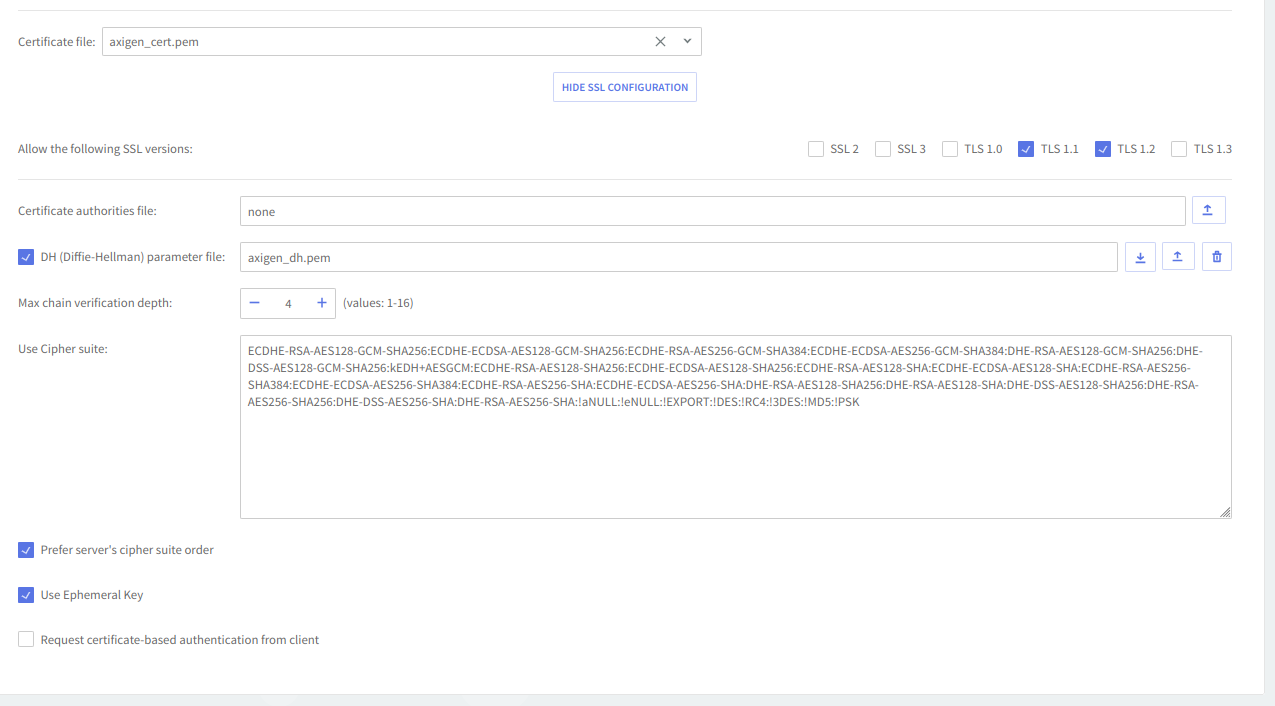Click the Certificate authorities file field
1275x706 pixels.
click(712, 211)
